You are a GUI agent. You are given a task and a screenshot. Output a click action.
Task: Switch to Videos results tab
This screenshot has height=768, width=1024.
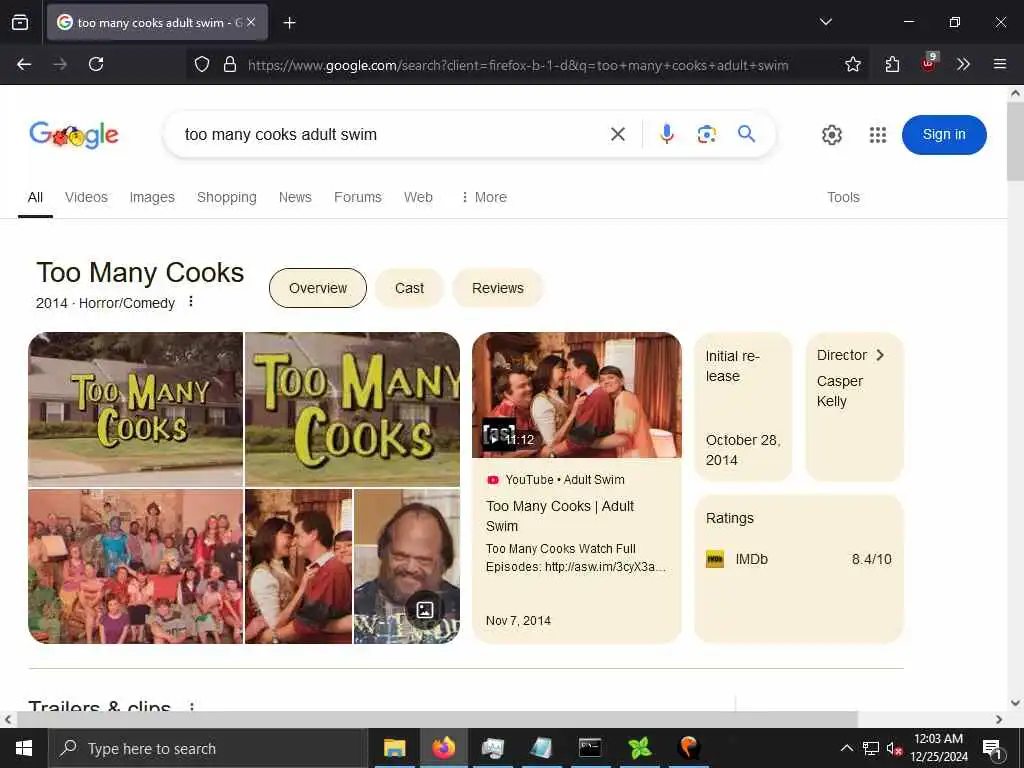pyautogui.click(x=86, y=197)
